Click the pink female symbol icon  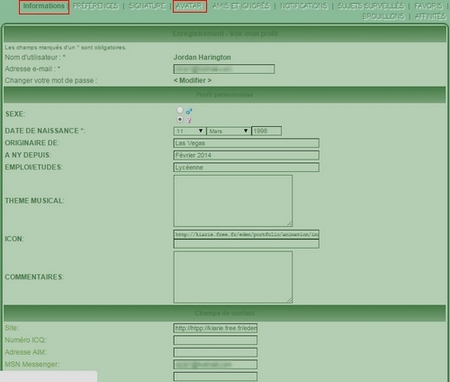point(189,120)
